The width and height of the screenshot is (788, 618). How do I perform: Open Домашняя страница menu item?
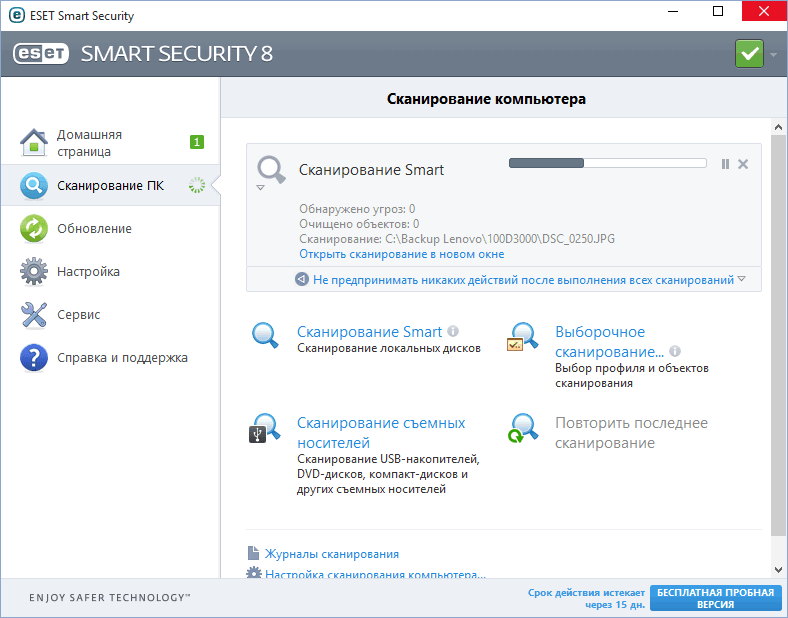click(111, 143)
